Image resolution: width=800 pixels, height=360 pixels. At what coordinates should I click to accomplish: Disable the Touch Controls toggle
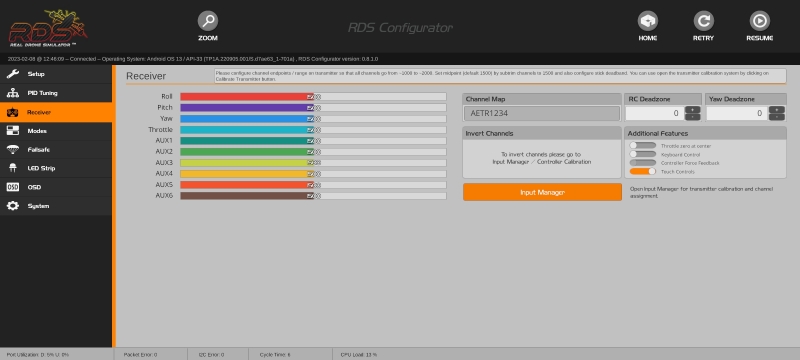pyautogui.click(x=642, y=171)
